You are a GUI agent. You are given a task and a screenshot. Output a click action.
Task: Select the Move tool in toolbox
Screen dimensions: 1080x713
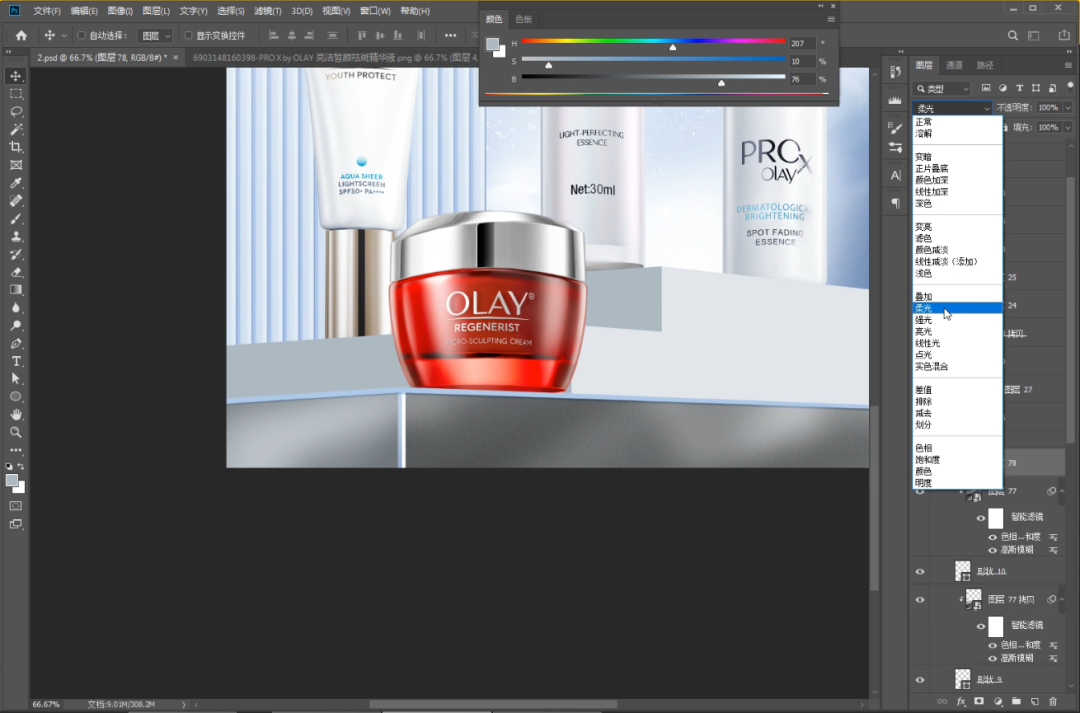[16, 76]
